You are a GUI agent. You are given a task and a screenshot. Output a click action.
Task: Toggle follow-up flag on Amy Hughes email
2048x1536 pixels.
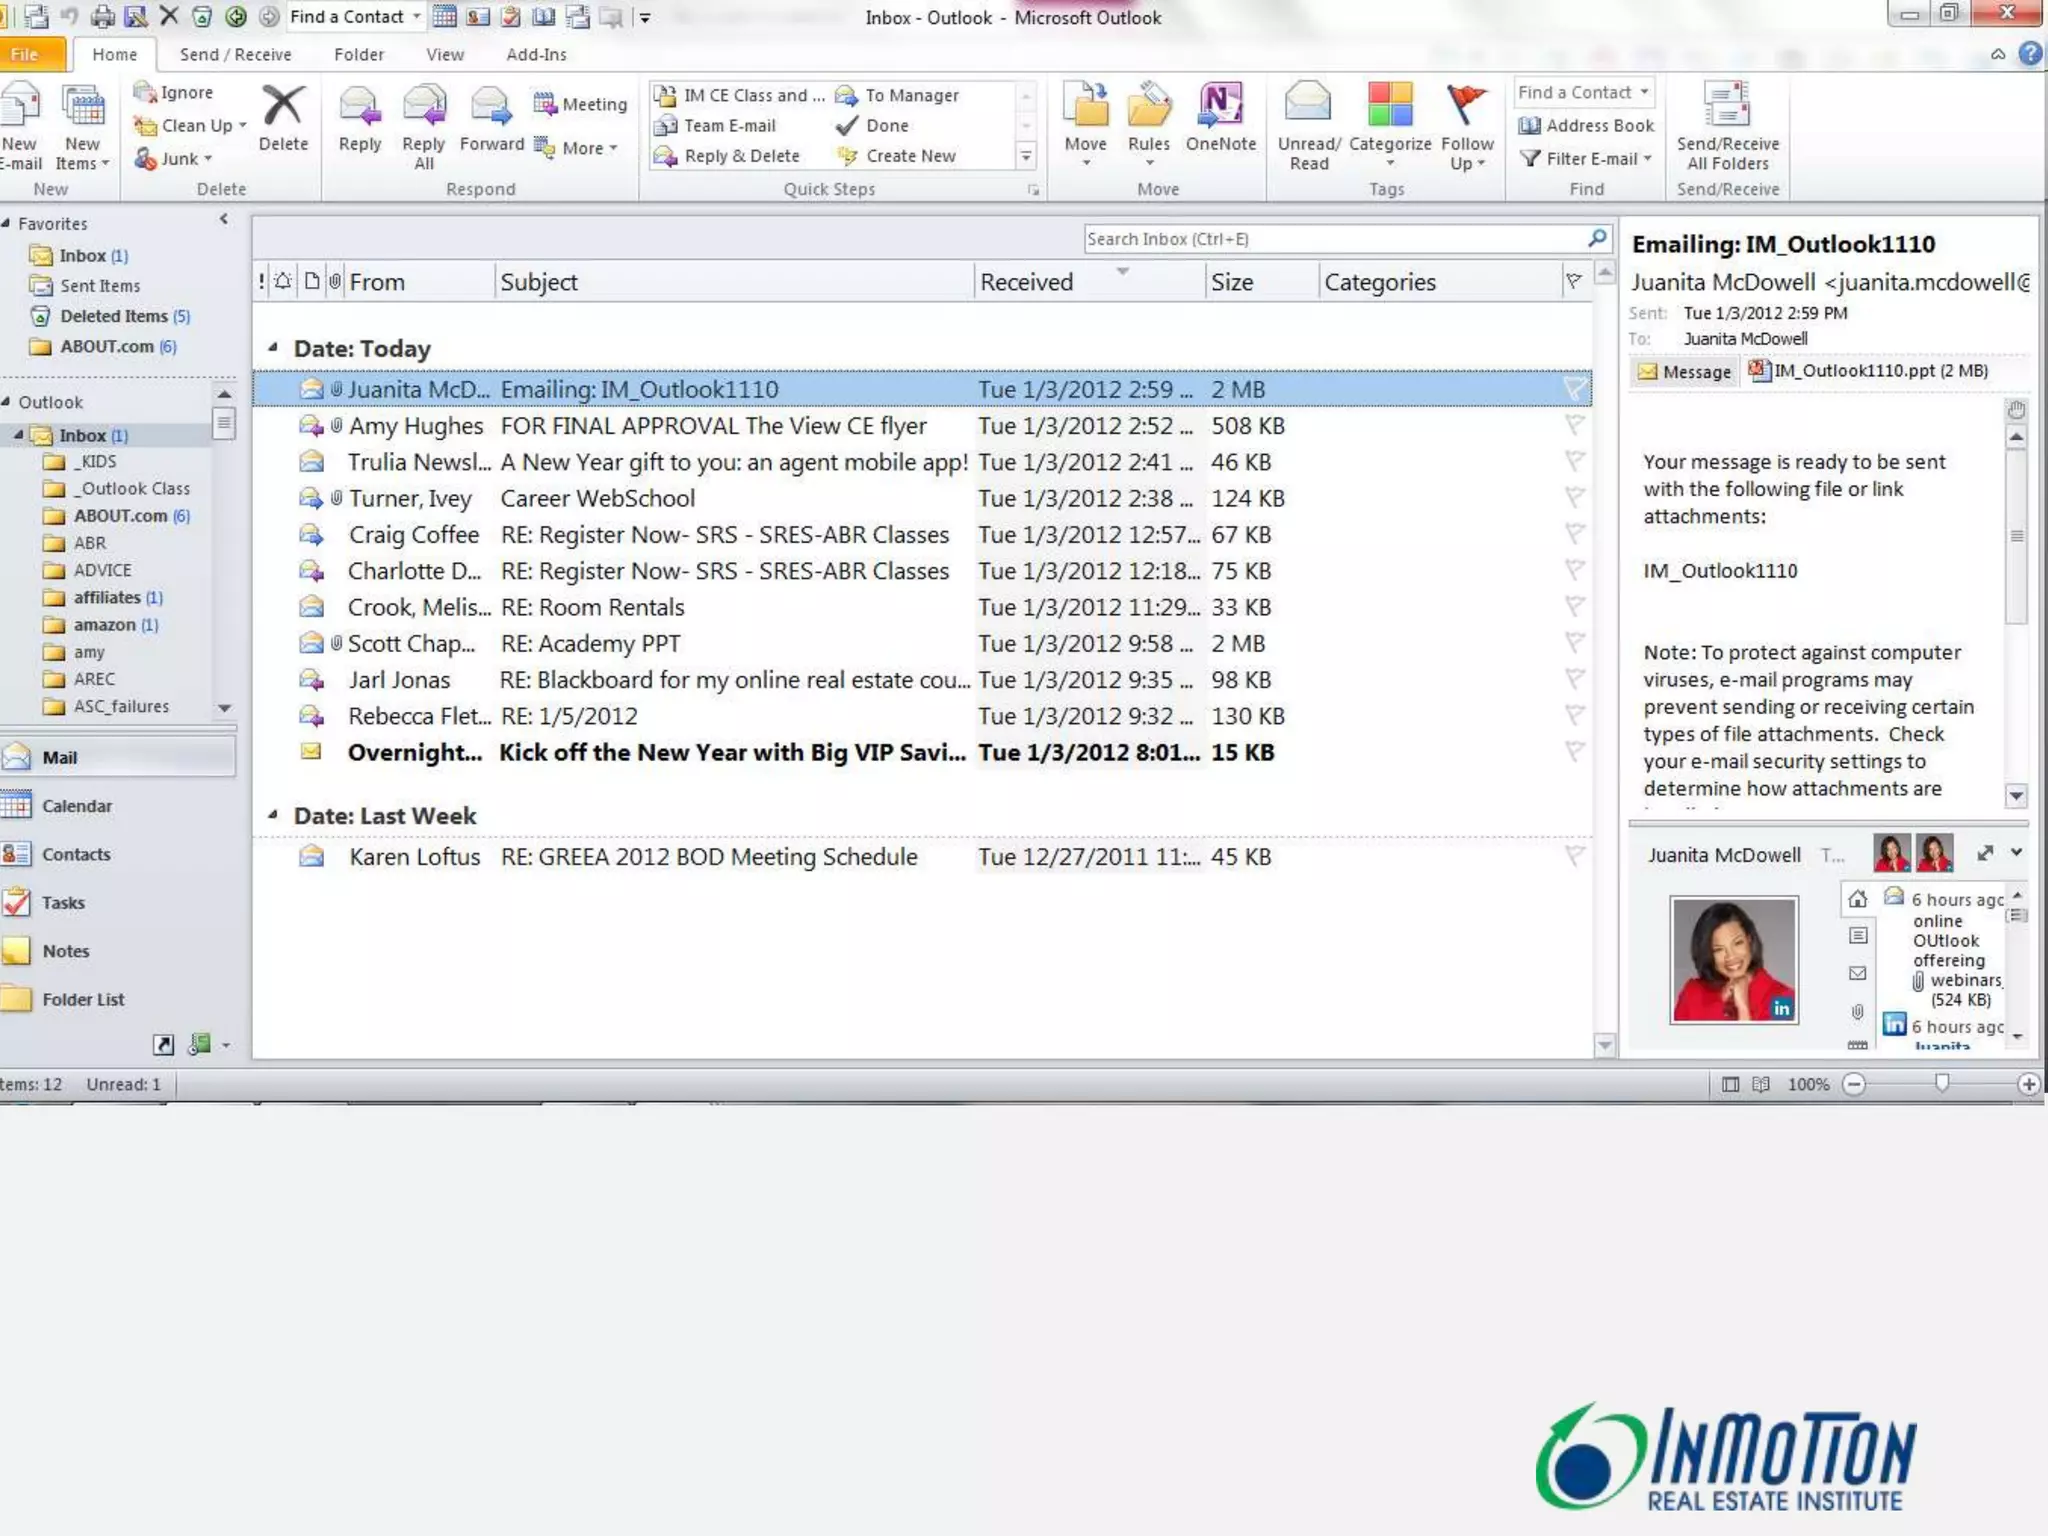tap(1574, 426)
